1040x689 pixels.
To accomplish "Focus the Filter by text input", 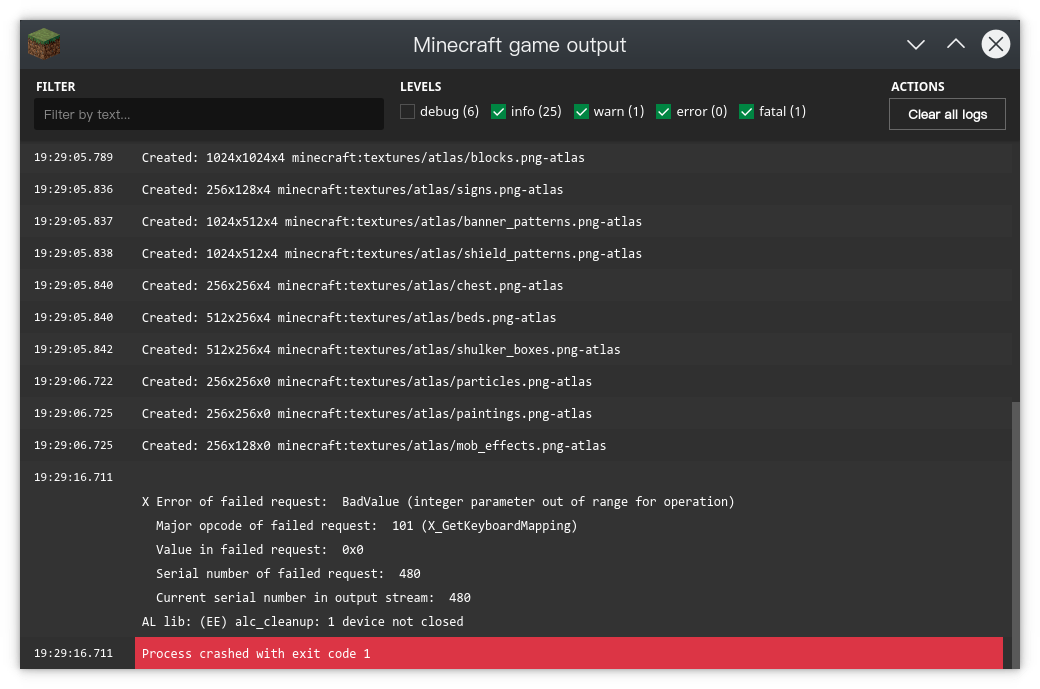I will coord(209,114).
